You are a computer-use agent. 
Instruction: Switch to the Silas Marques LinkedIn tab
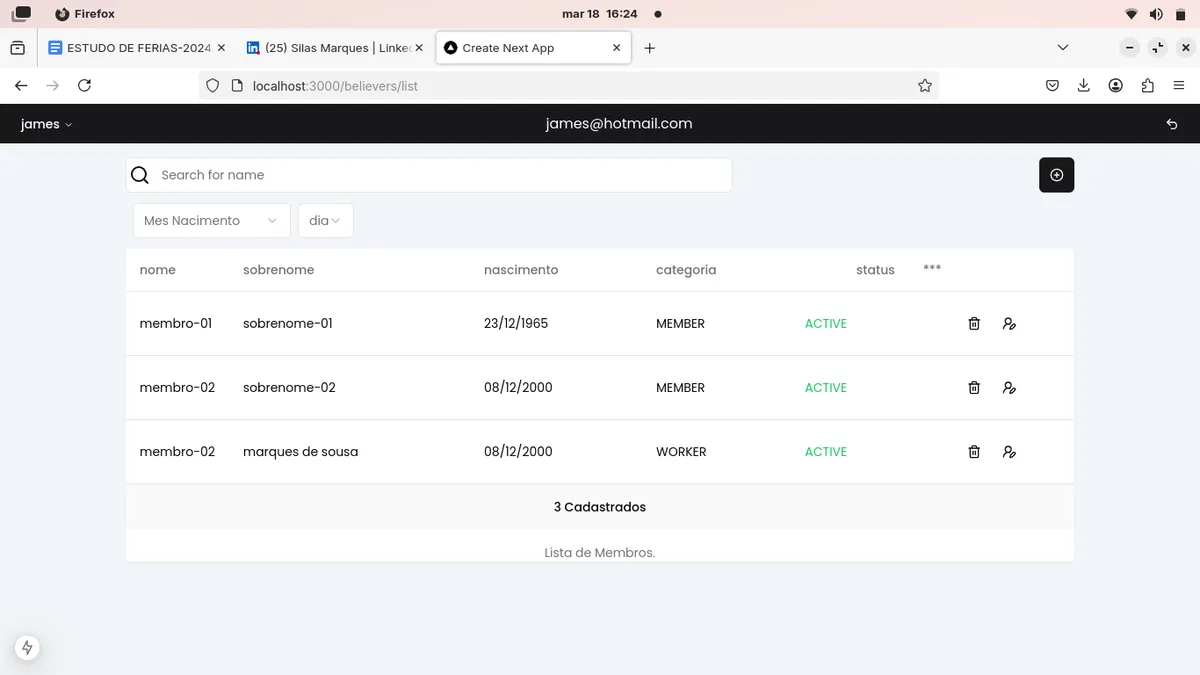click(x=330, y=47)
